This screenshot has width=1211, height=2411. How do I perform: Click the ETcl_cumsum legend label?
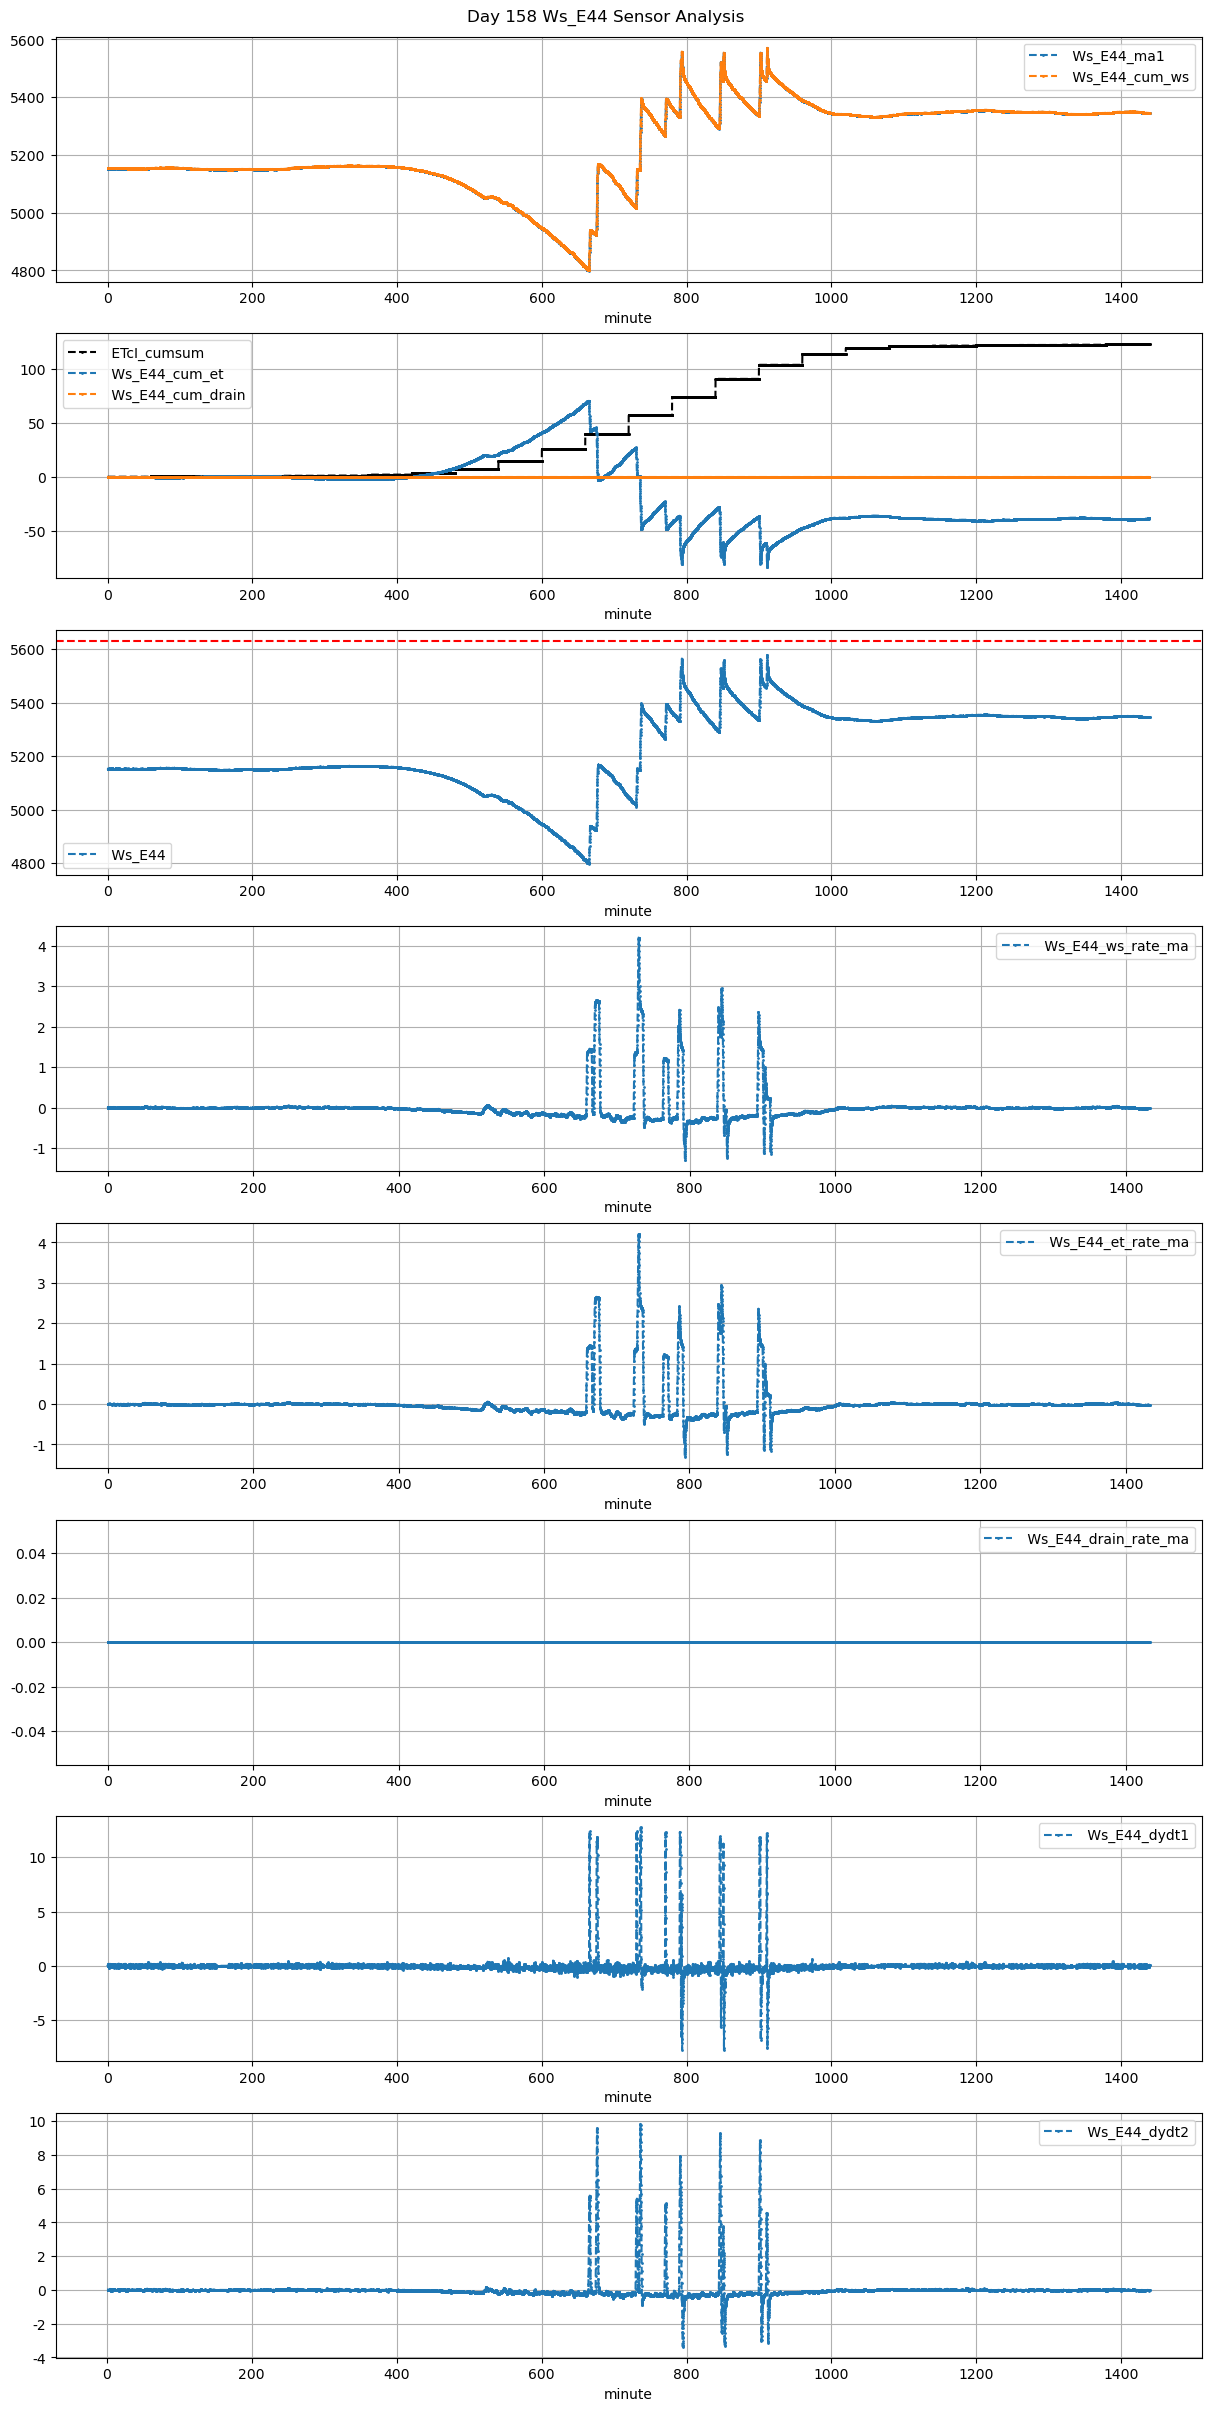157,353
